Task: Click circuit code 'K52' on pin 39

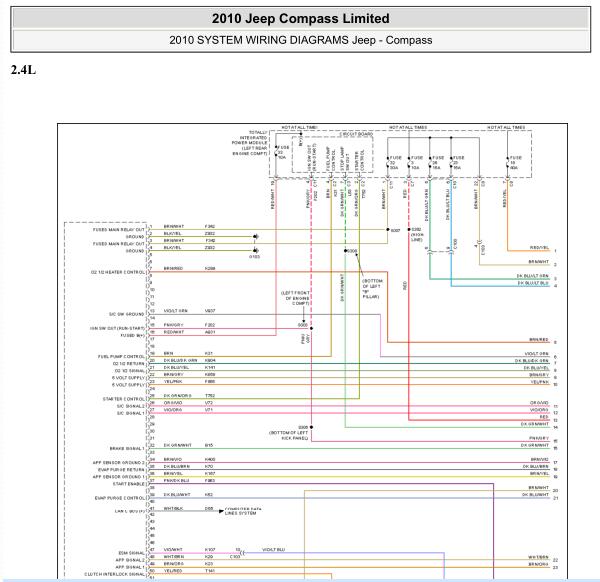Action: point(209,495)
